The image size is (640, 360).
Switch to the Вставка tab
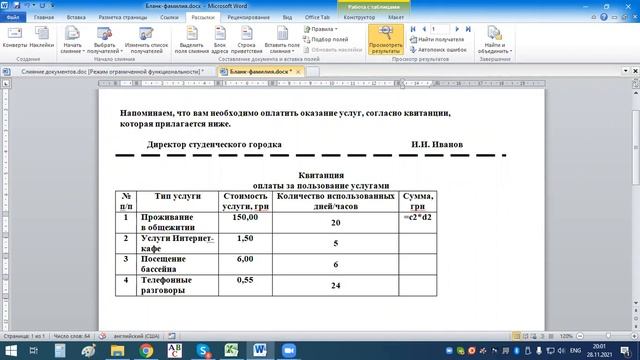tap(76, 18)
